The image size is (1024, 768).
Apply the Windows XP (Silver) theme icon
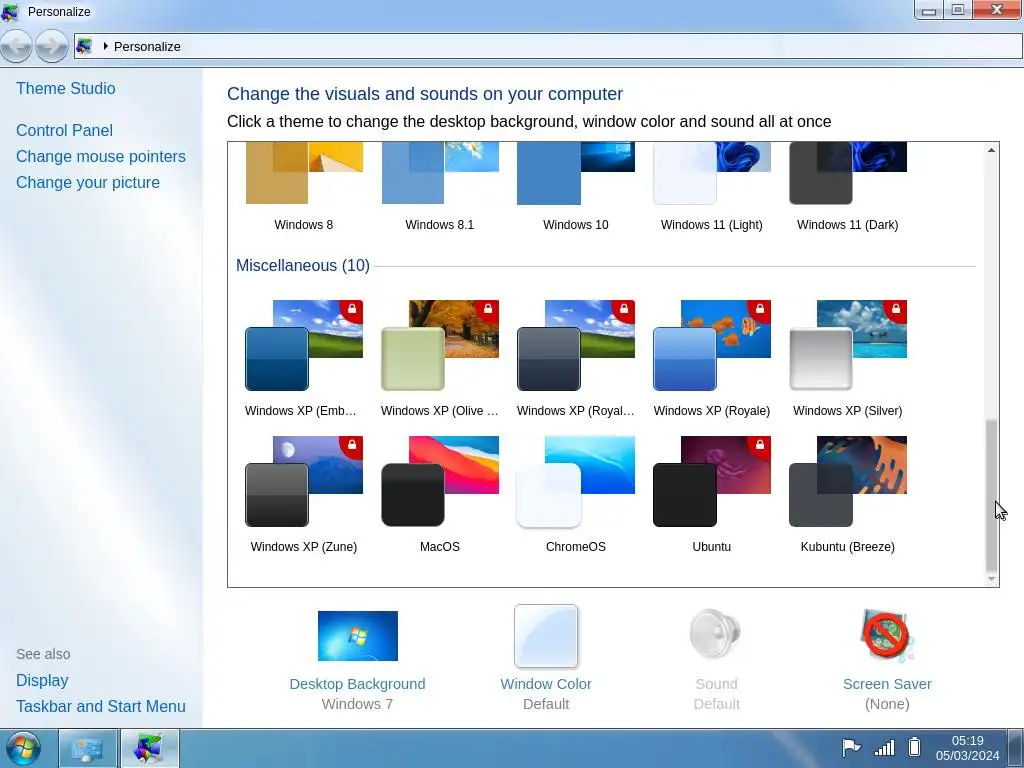(848, 345)
